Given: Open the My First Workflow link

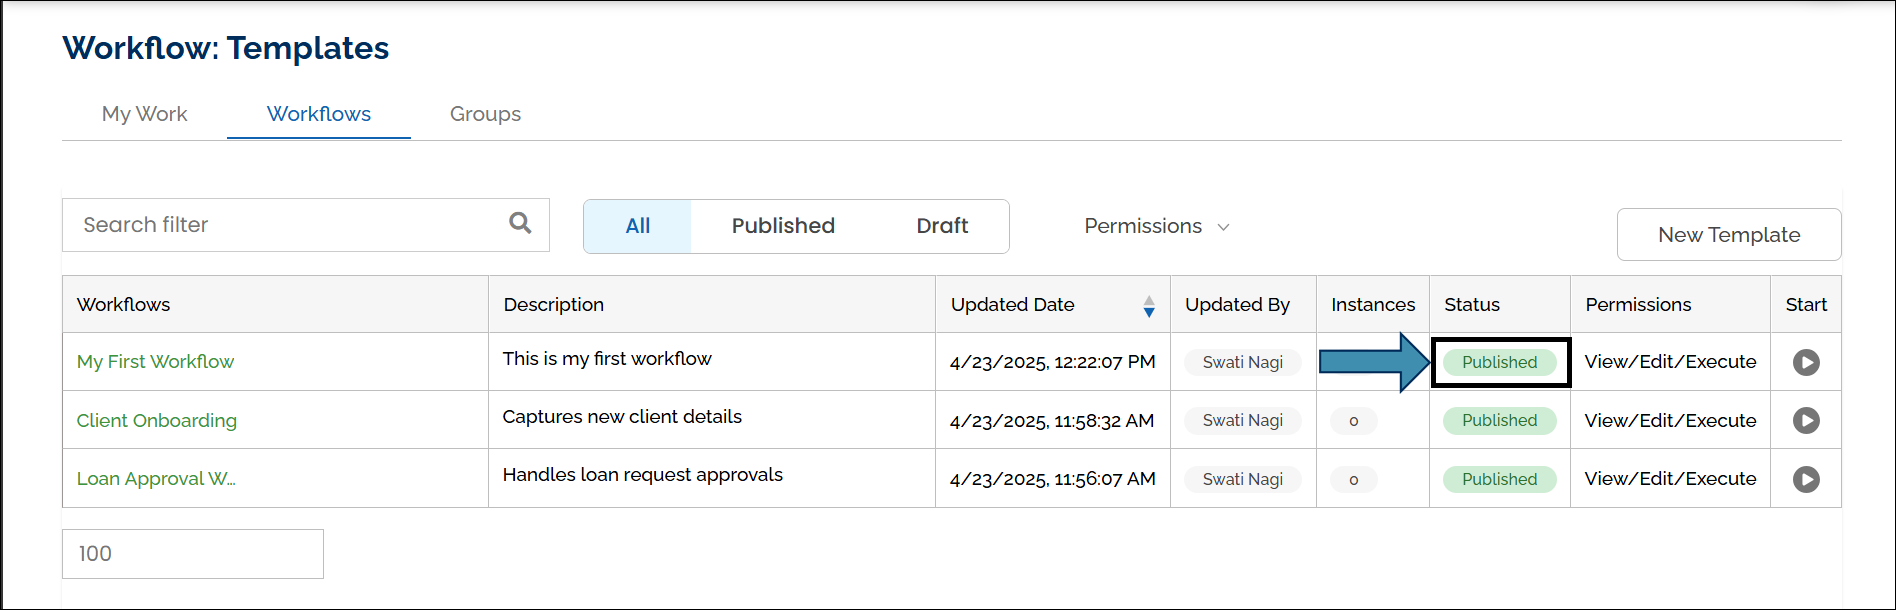Looking at the screenshot, I should [x=155, y=362].
